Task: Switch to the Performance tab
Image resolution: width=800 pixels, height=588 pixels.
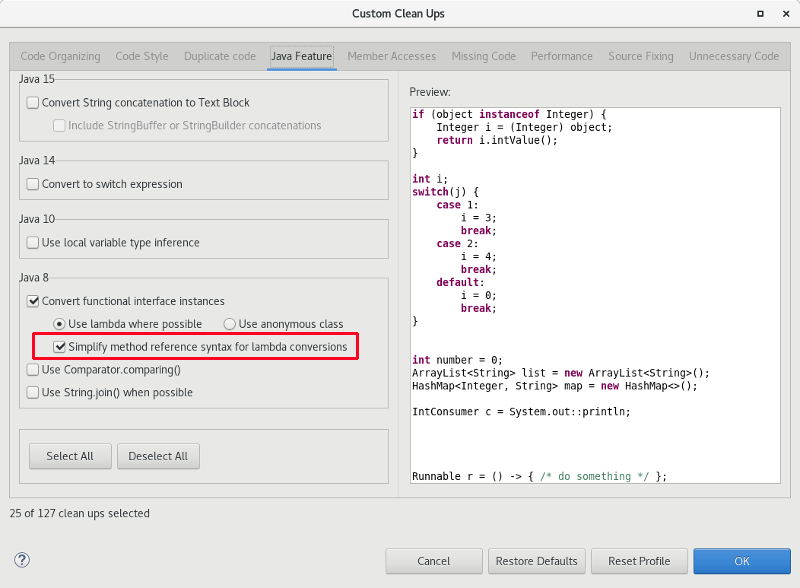Action: click(562, 56)
